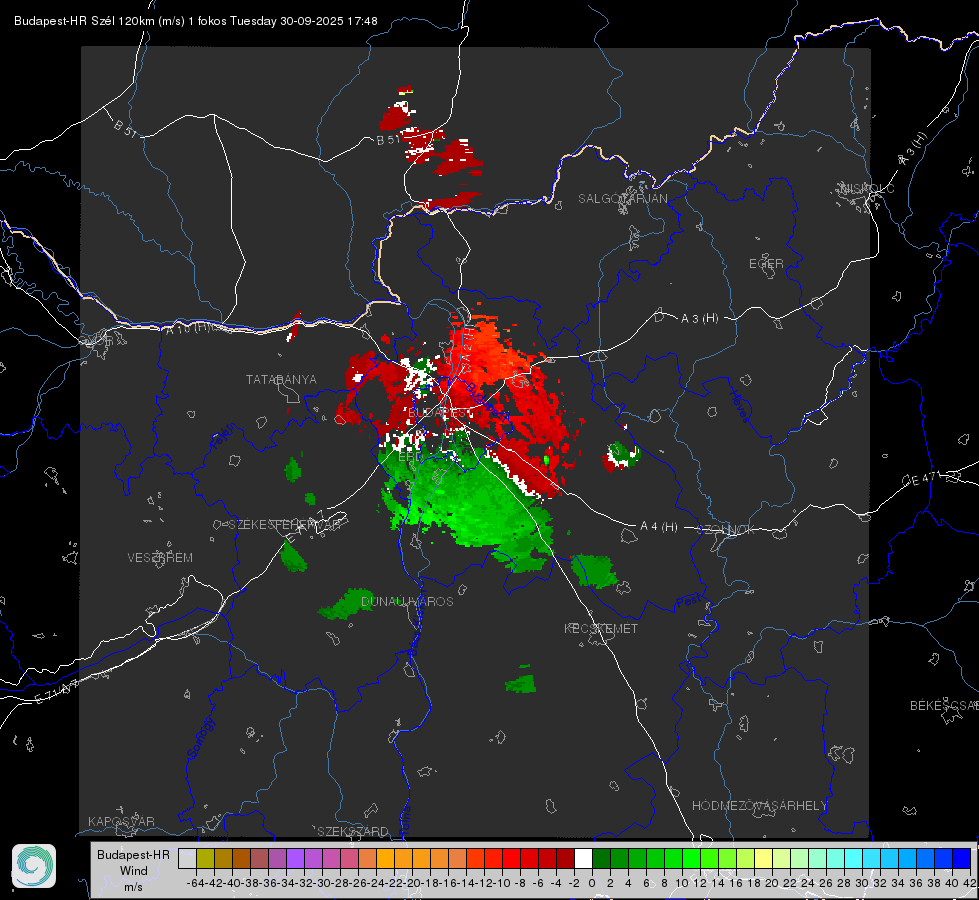This screenshot has height=900, width=979.
Task: Click the Budapest-HR Wind m/s legend label
Action: [134, 871]
